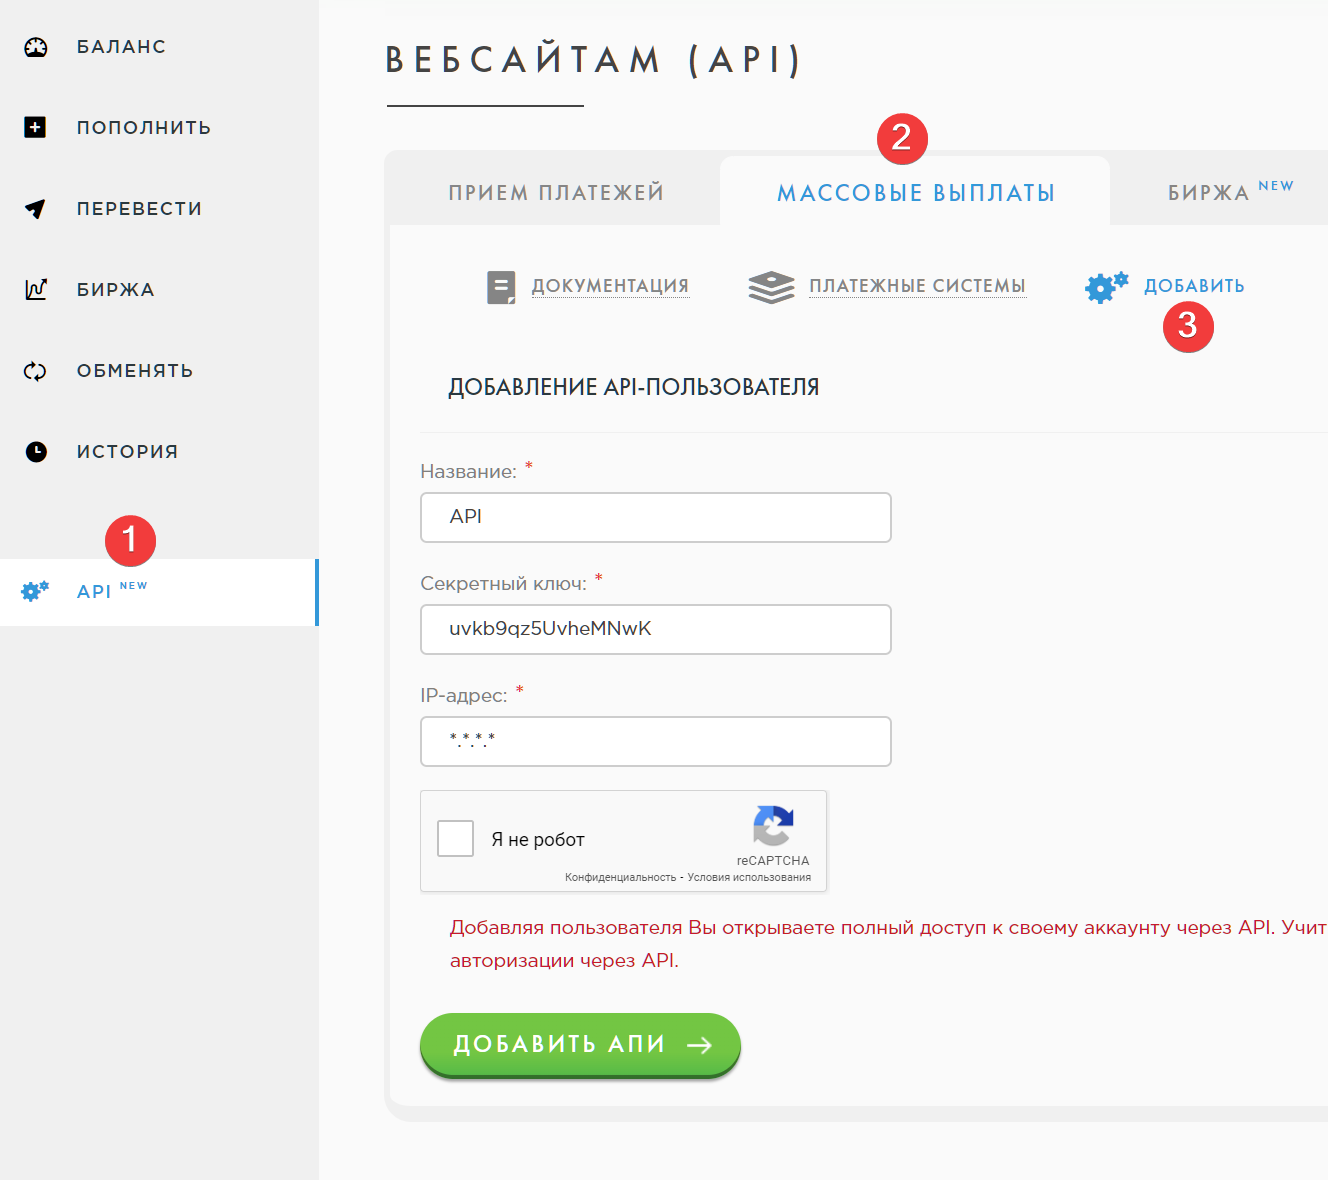Click into the IP-адрес field
Viewport: 1328px width, 1180px height.
click(655, 741)
